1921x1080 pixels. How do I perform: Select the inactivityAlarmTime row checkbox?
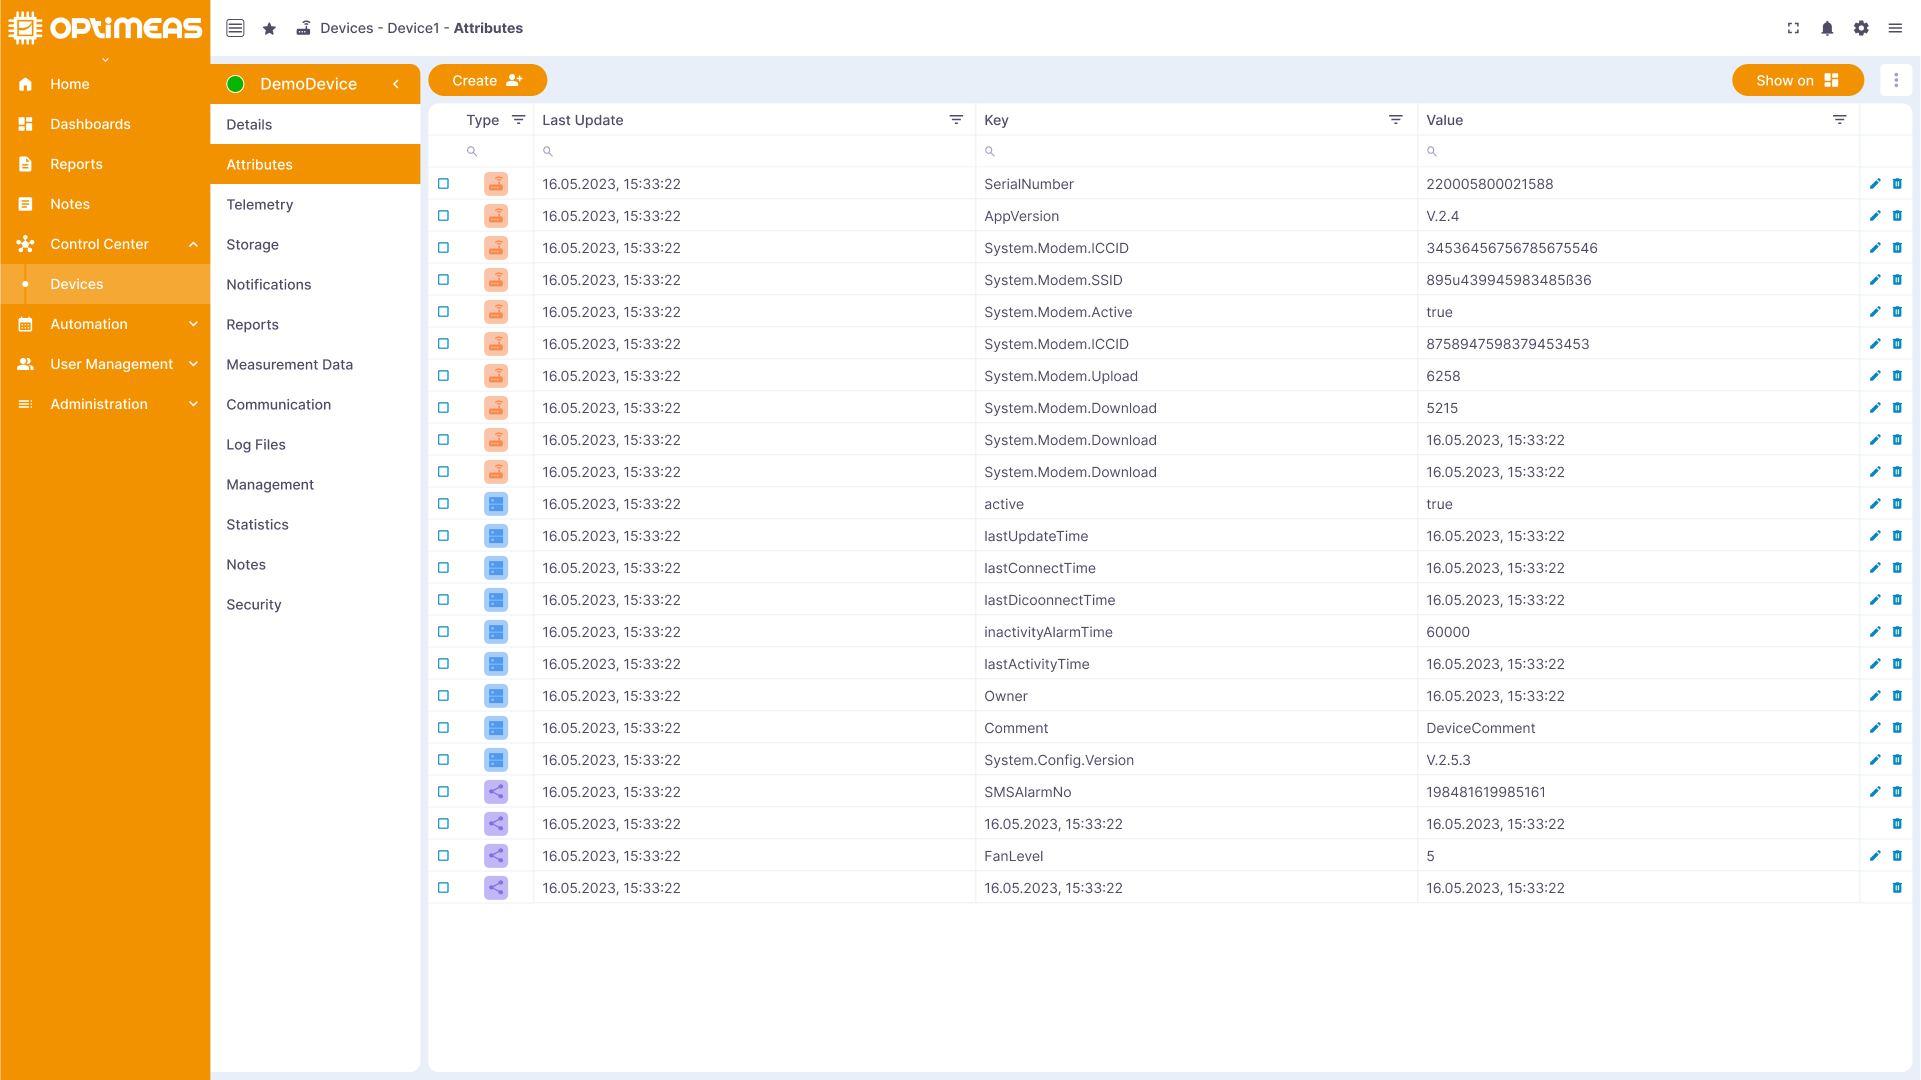point(444,632)
